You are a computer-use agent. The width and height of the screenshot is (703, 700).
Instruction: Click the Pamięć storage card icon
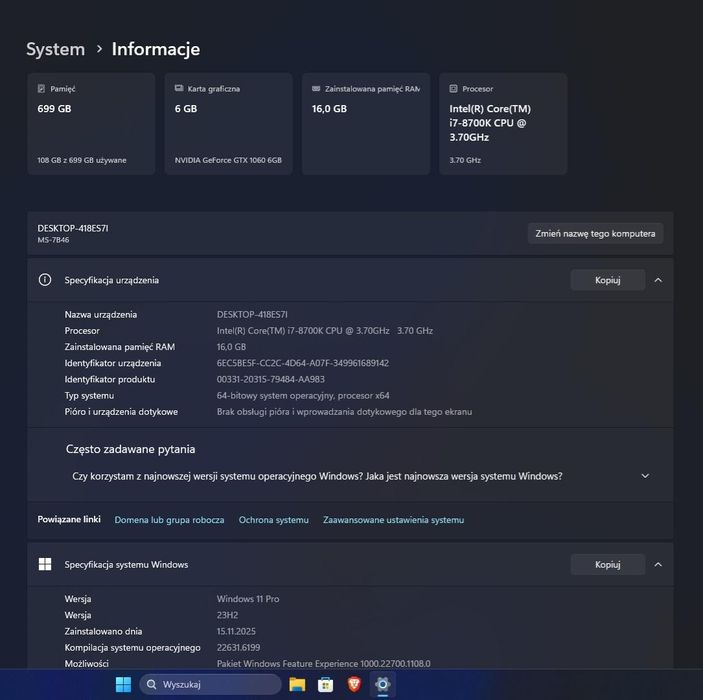pyautogui.click(x=41, y=89)
